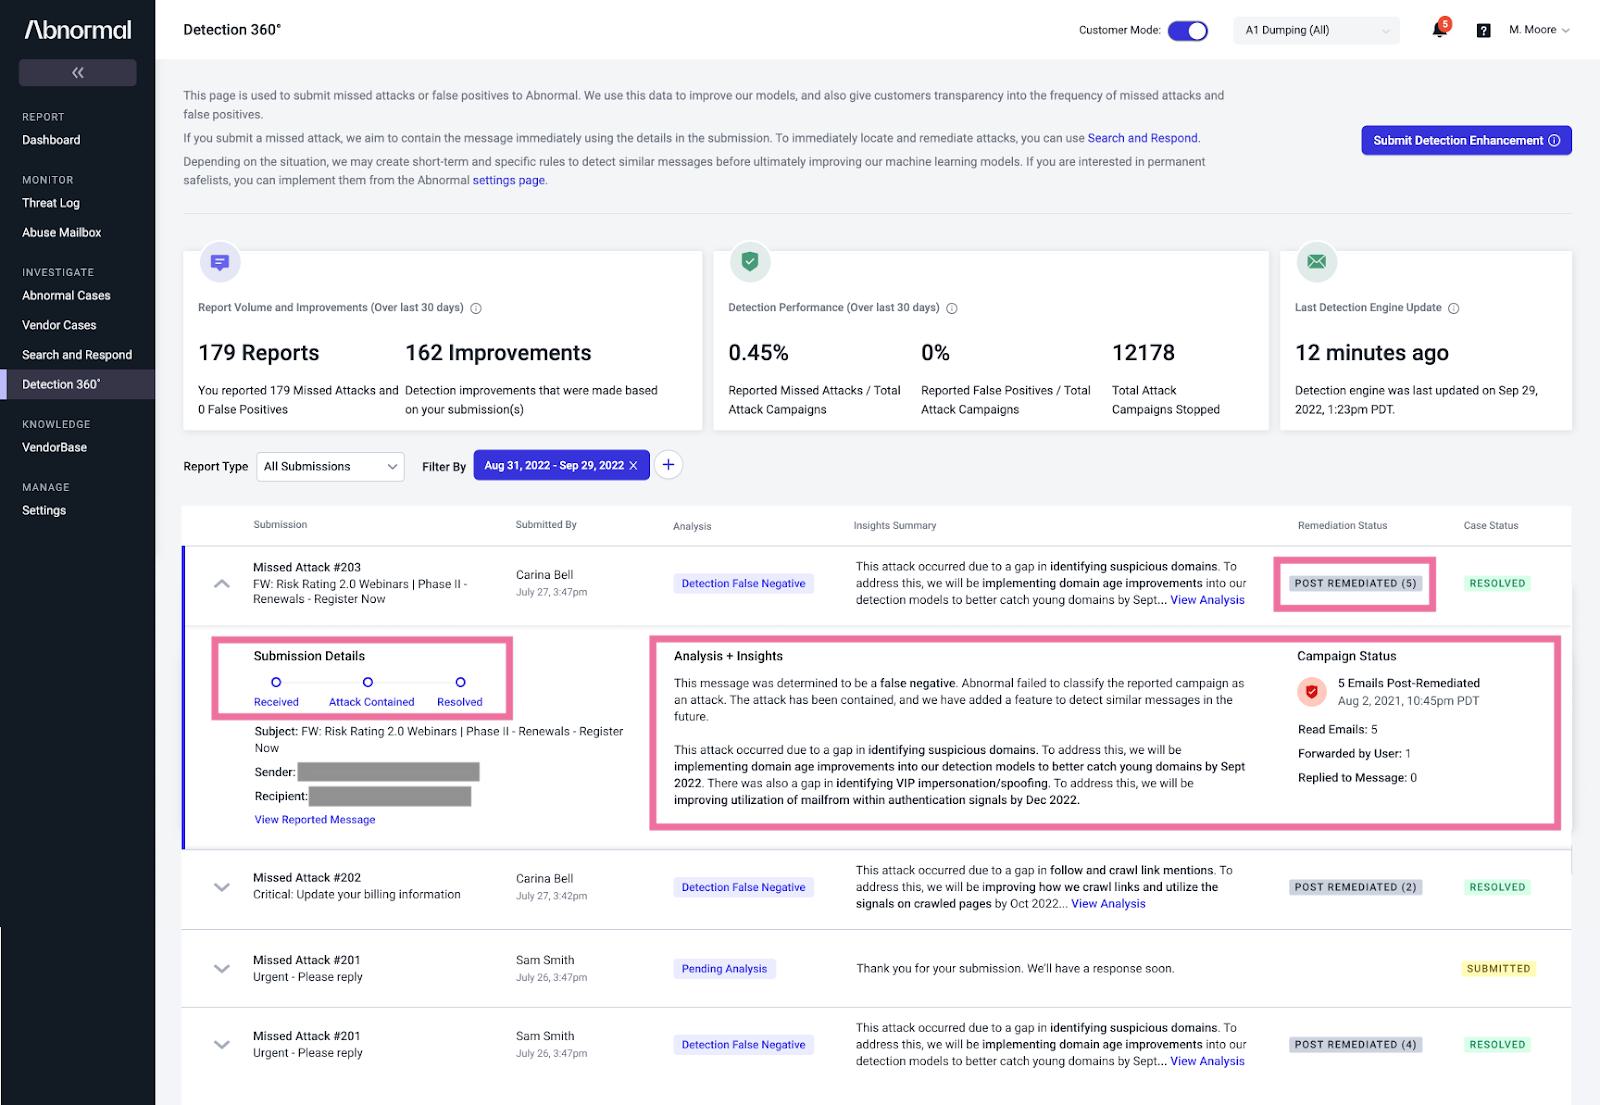
Task: Collapse the sidebar with double-chevron button
Action: tap(78, 72)
